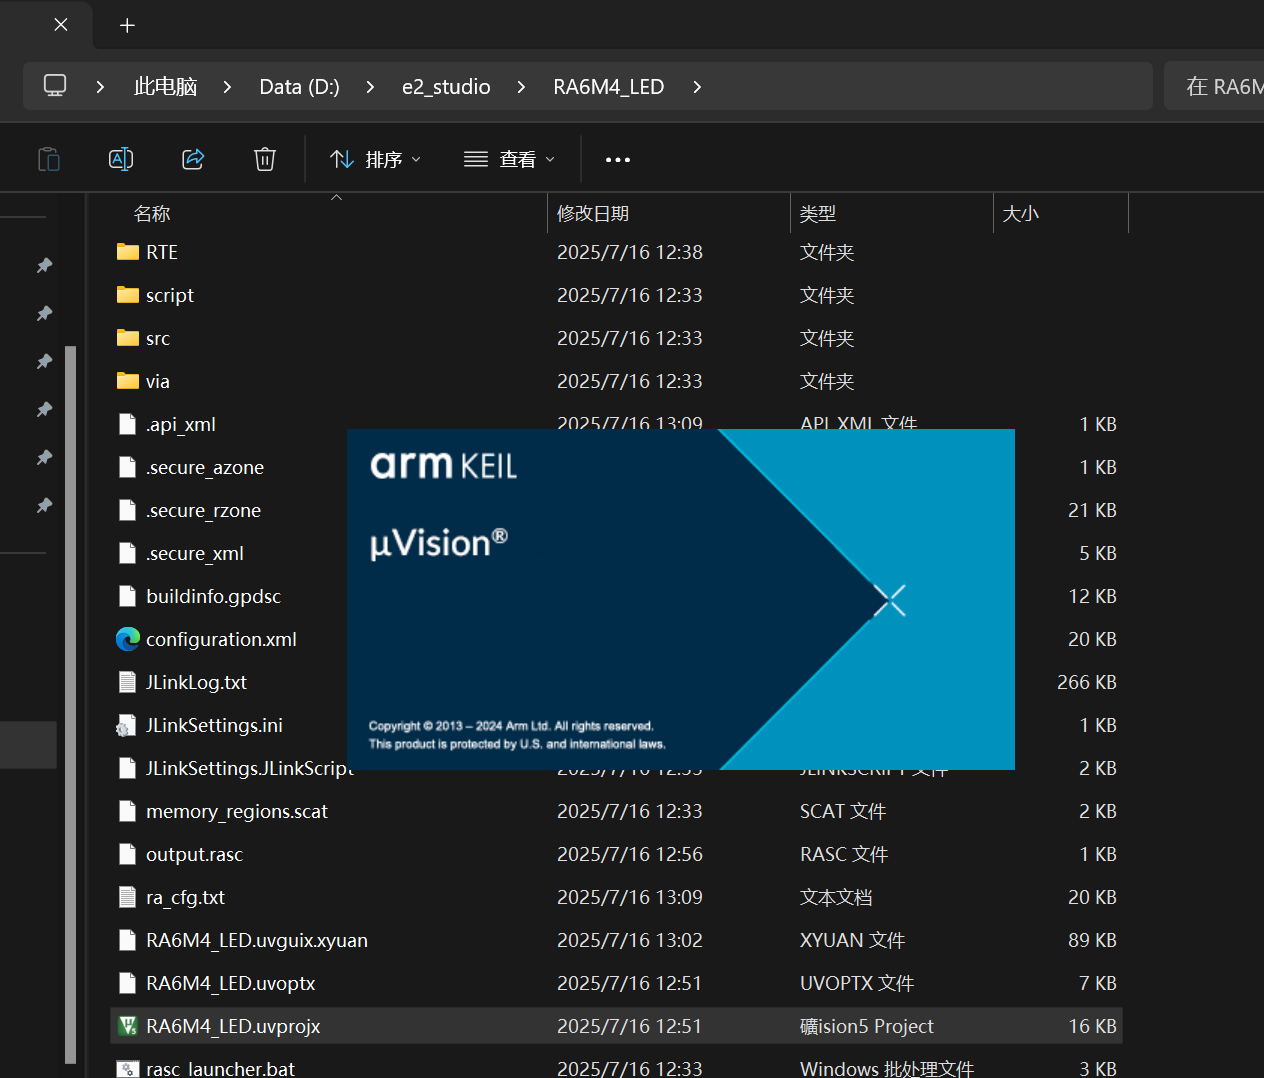Viewport: 1264px width, 1078px height.
Task: Click the Rename toolbar icon
Action: pos(121,159)
